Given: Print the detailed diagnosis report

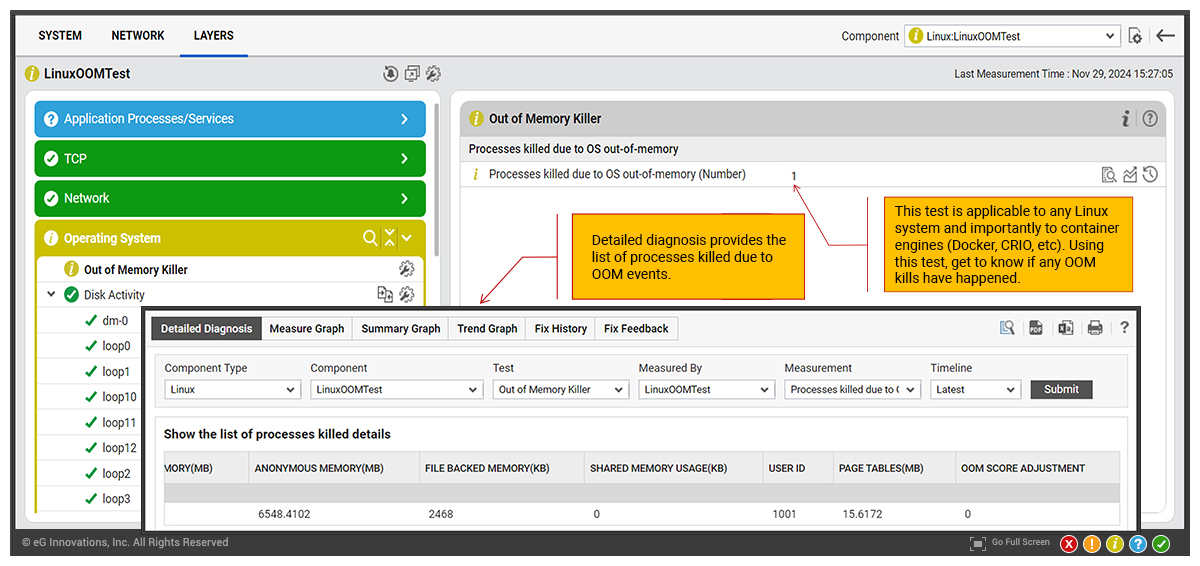Looking at the screenshot, I should pos(1095,328).
